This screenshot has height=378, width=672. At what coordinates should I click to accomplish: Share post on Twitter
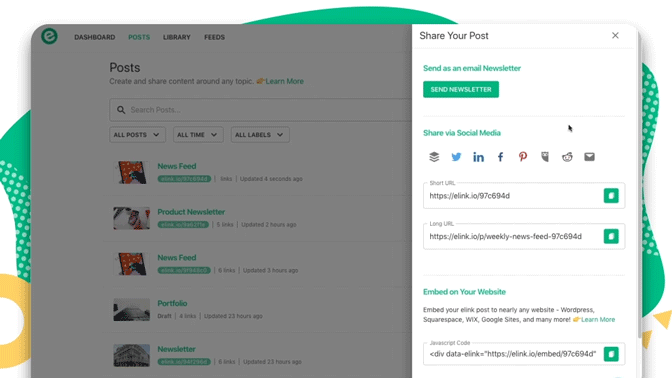456,157
